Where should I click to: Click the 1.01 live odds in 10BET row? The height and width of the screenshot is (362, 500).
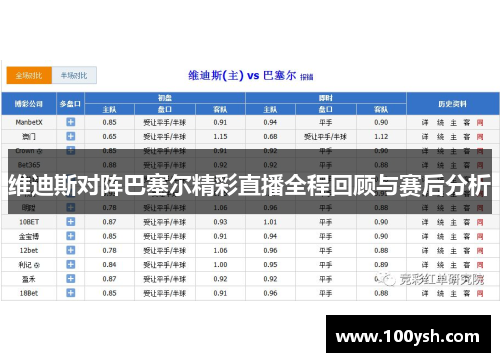click(270, 222)
